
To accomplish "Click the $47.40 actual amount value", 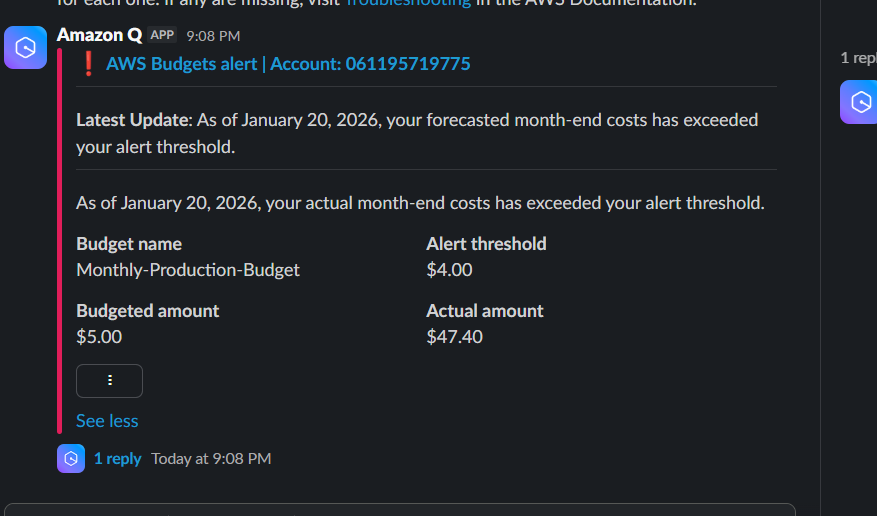I will [x=454, y=337].
